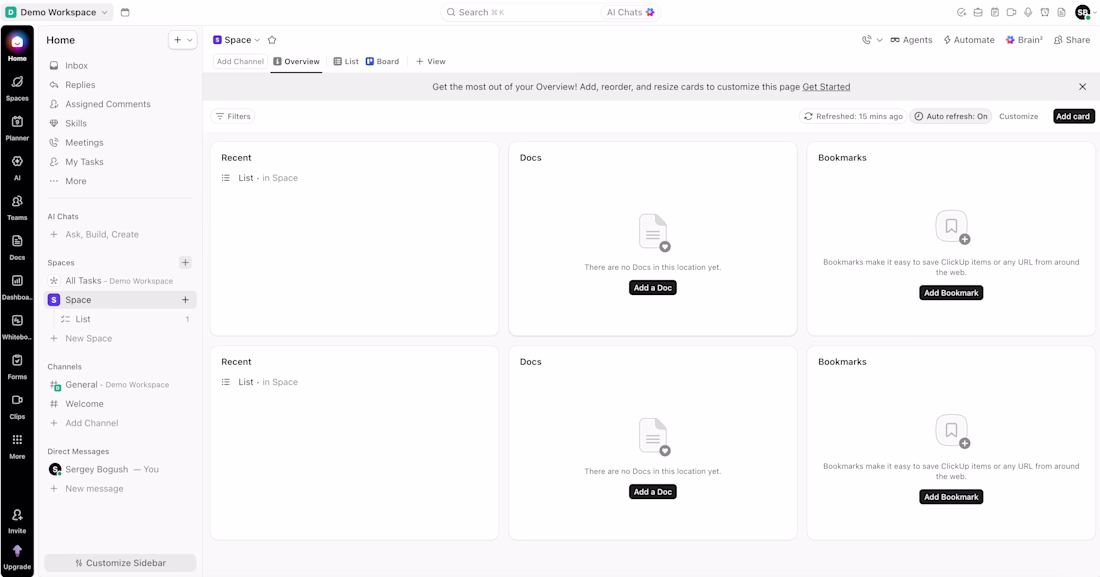This screenshot has height=577, width=1100.
Task: Open the calendar icon beside Demo Workspace
Action: click(125, 12)
